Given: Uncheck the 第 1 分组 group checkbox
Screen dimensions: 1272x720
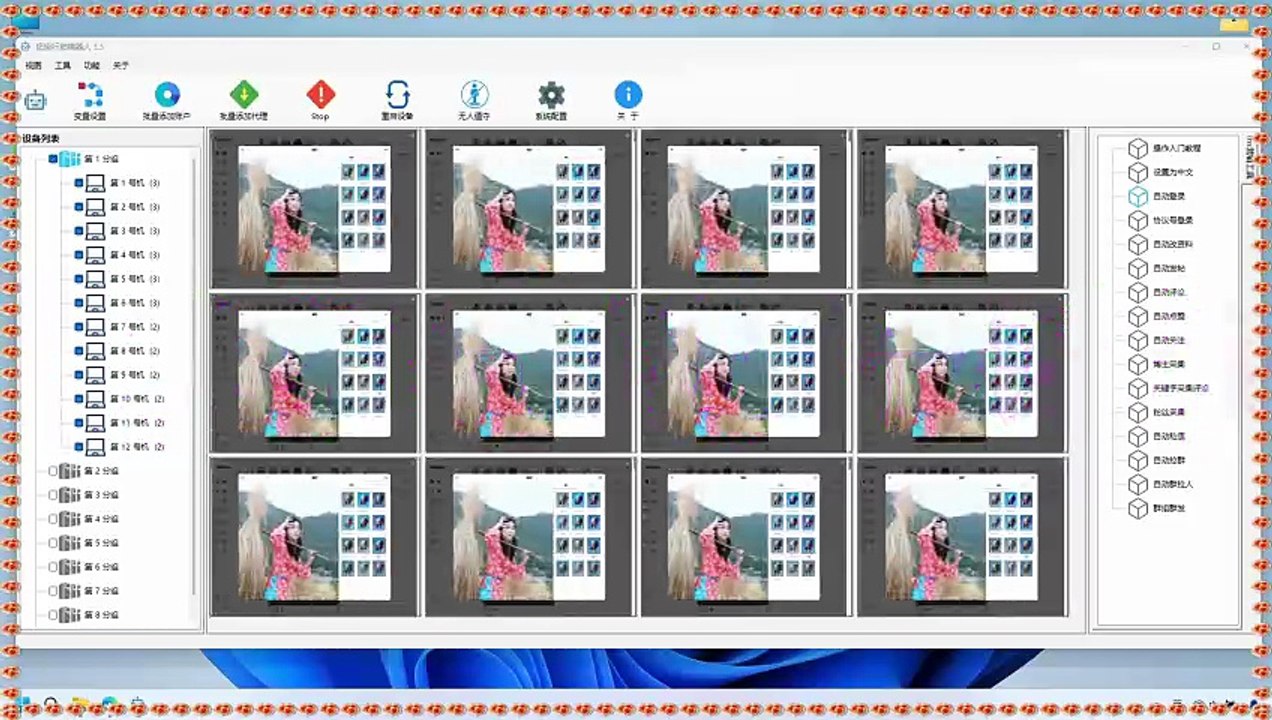Looking at the screenshot, I should tap(53, 159).
